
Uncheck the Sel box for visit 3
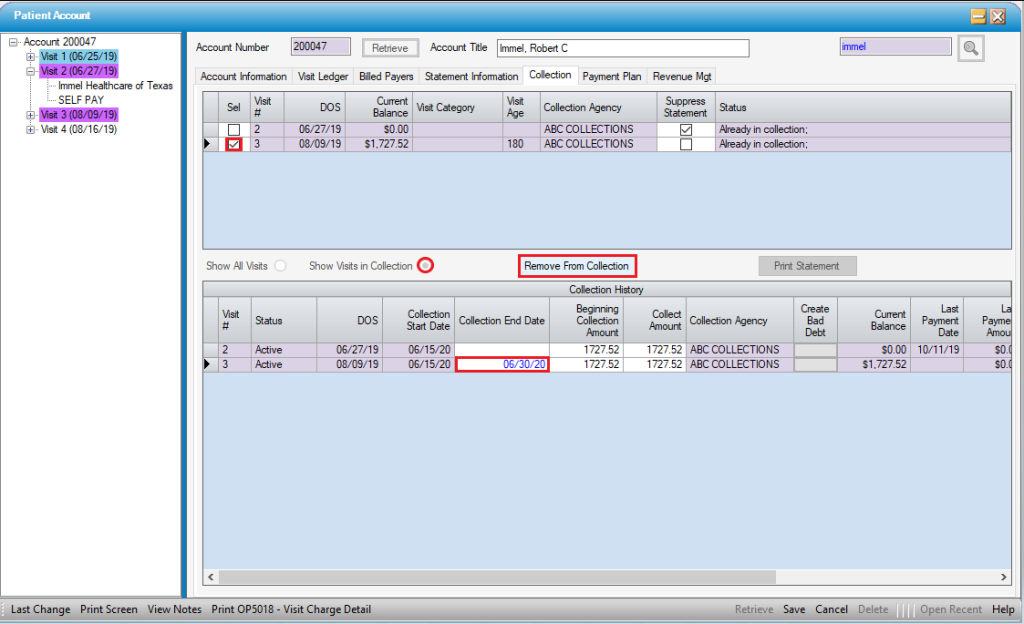point(233,144)
